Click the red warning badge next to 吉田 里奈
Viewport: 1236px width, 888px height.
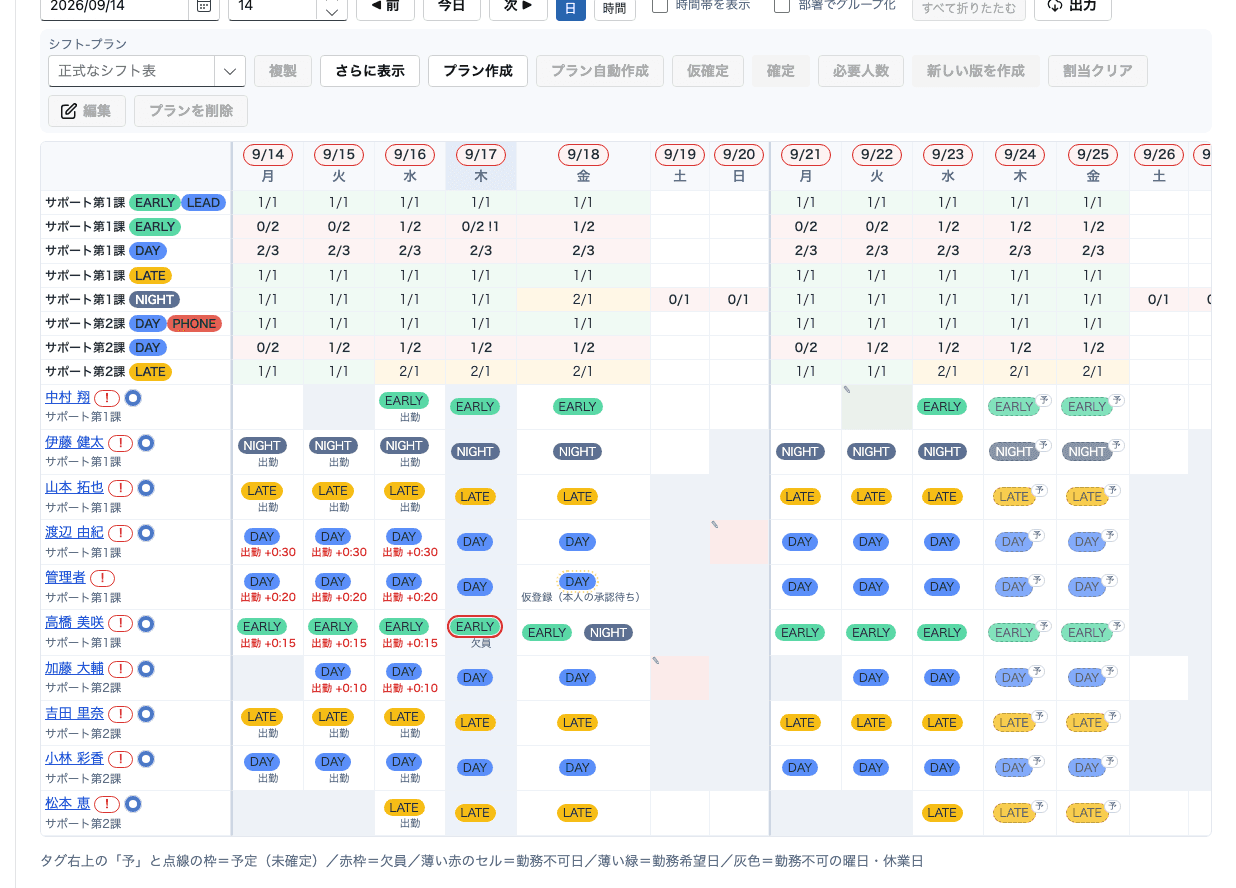coord(120,714)
